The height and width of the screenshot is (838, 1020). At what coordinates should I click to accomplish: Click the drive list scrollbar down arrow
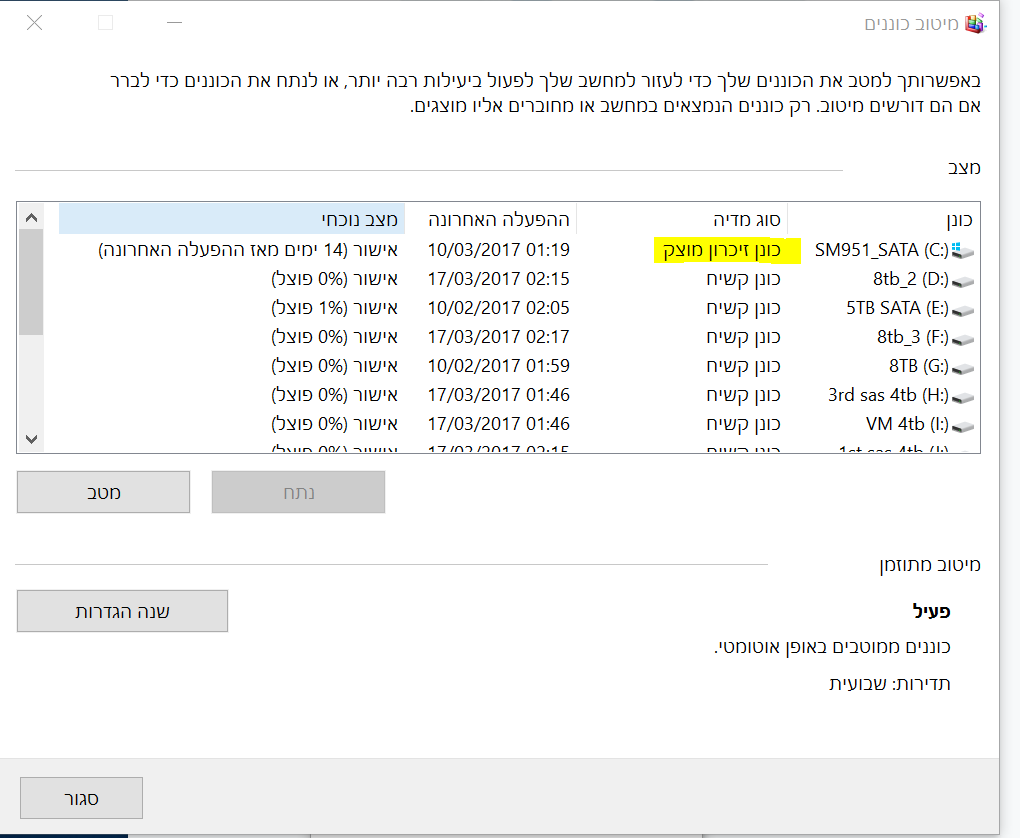click(31, 439)
